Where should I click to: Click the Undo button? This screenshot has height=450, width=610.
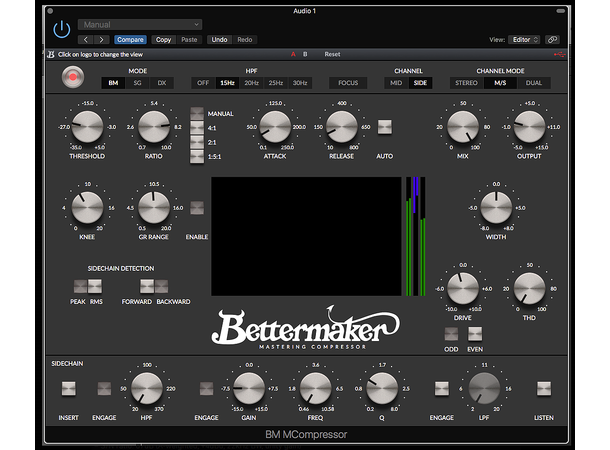[x=219, y=40]
